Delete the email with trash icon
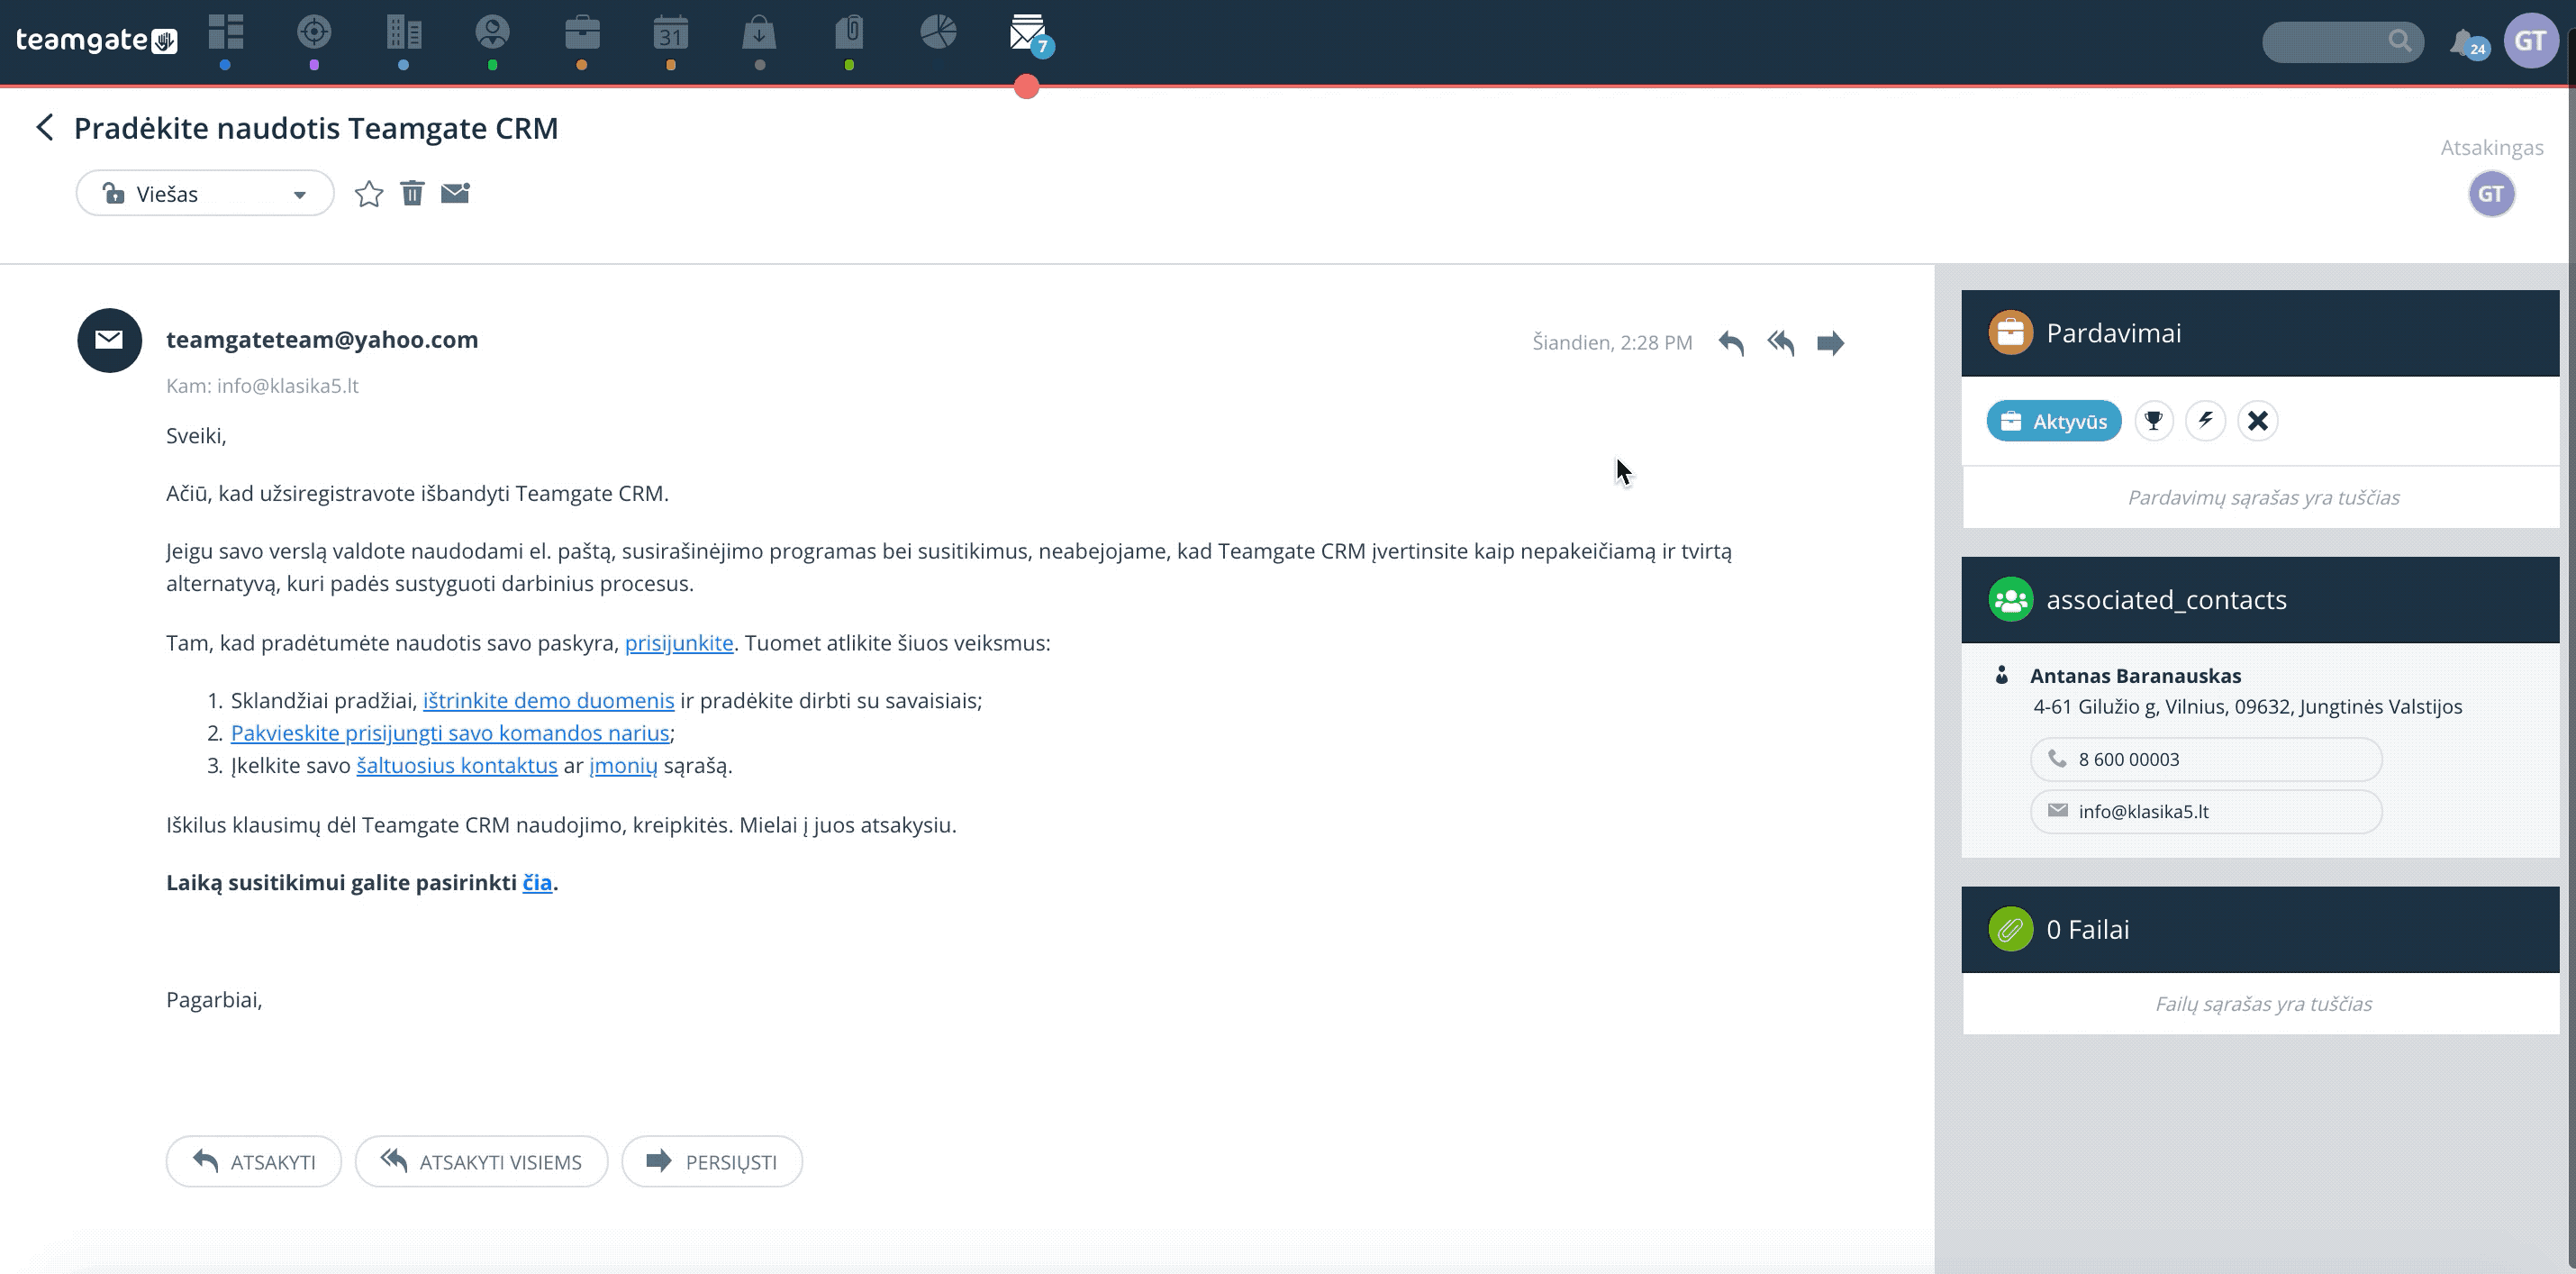Image resolution: width=2576 pixels, height=1274 pixels. 412,193
